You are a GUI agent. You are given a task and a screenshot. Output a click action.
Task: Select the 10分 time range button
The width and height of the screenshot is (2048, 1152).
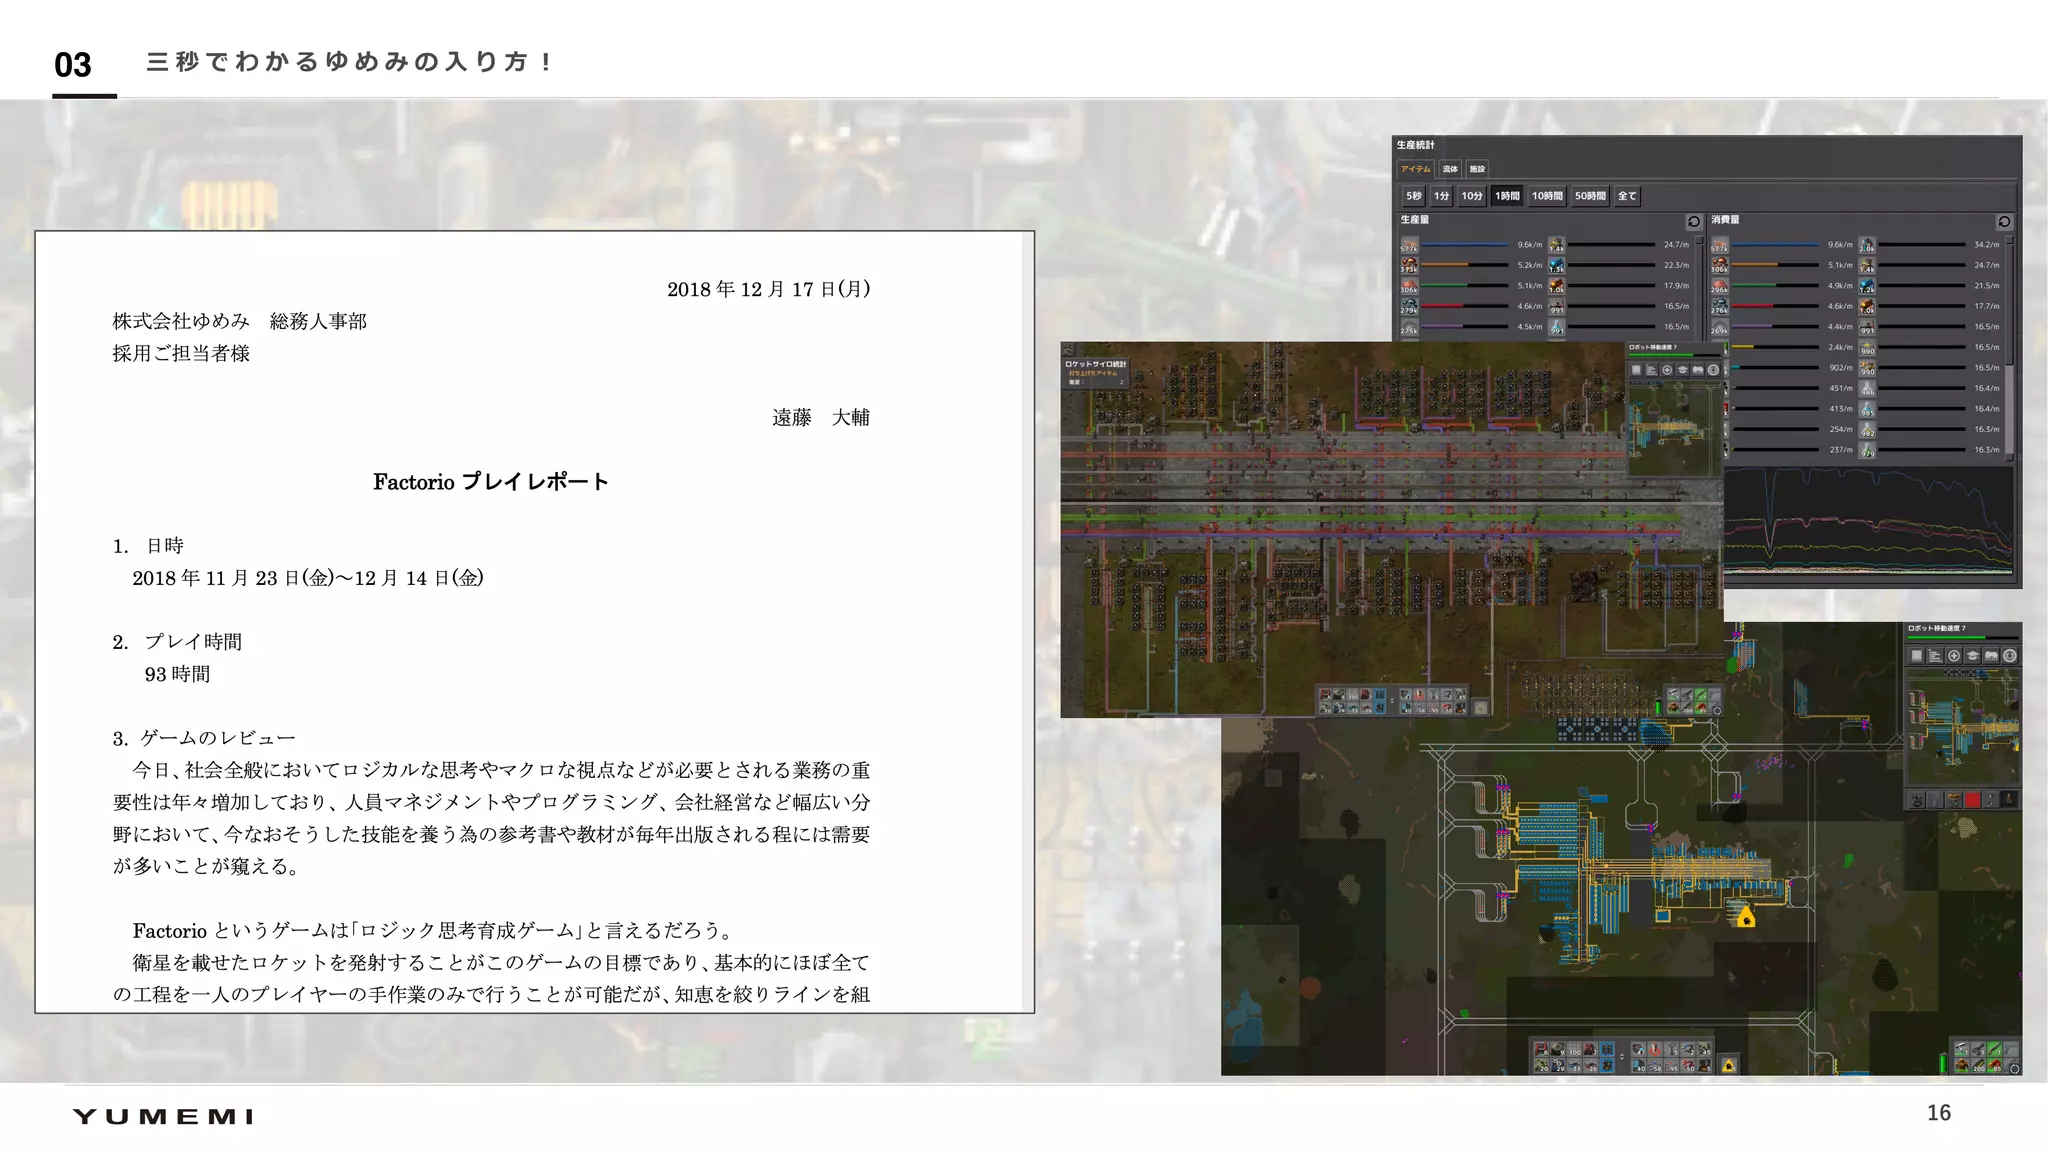[1471, 196]
